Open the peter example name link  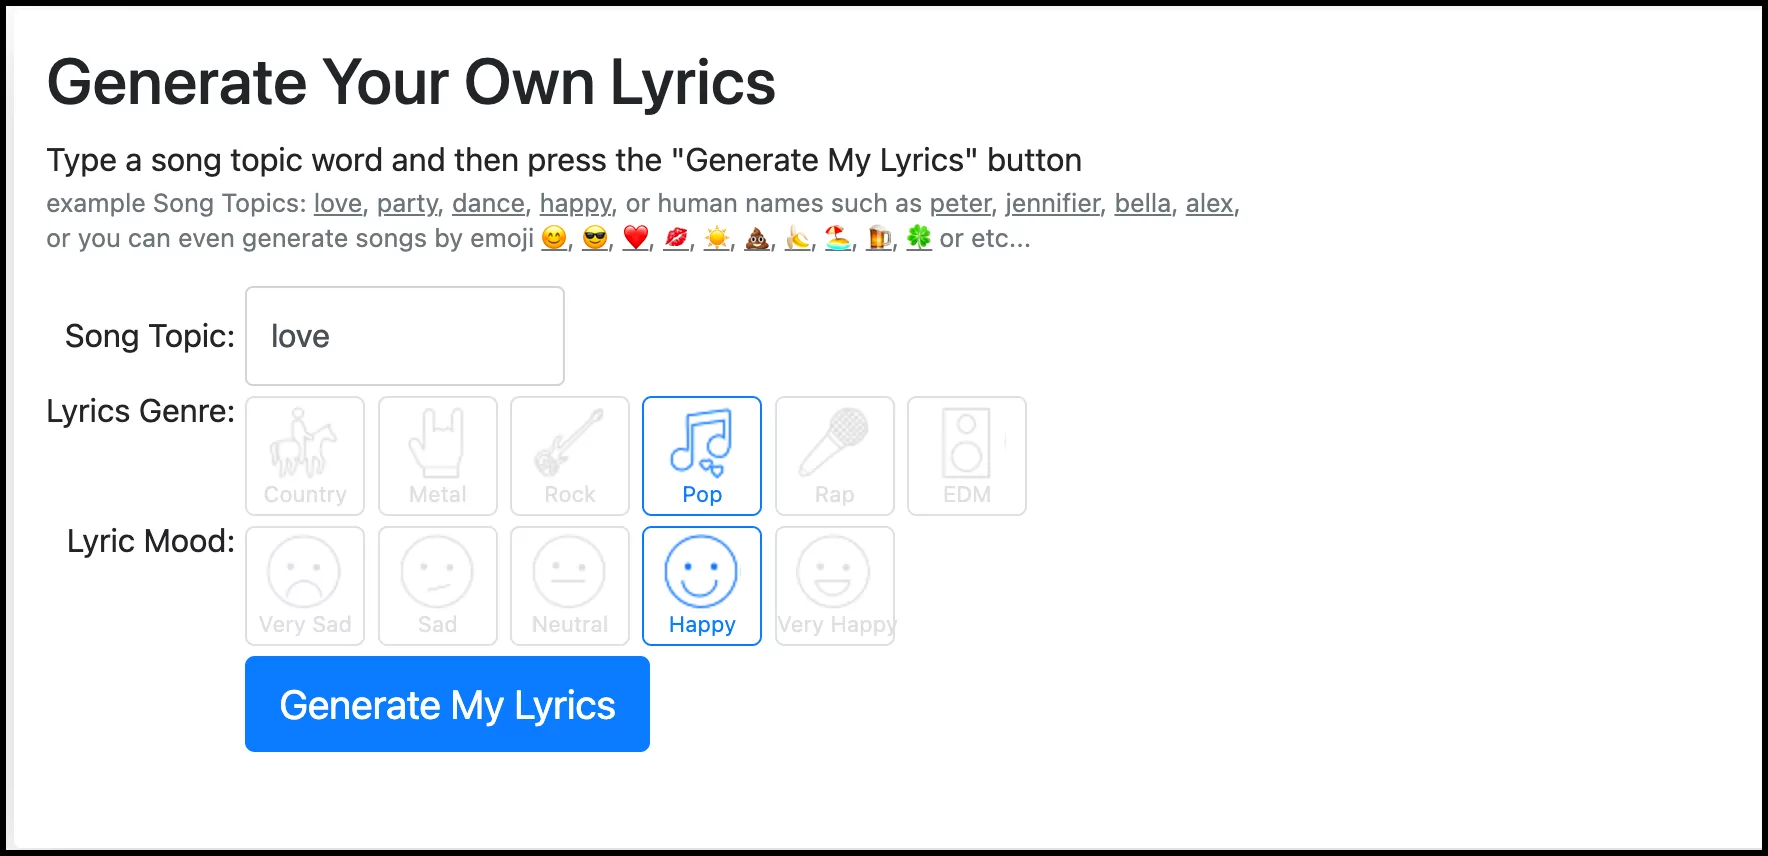[959, 203]
